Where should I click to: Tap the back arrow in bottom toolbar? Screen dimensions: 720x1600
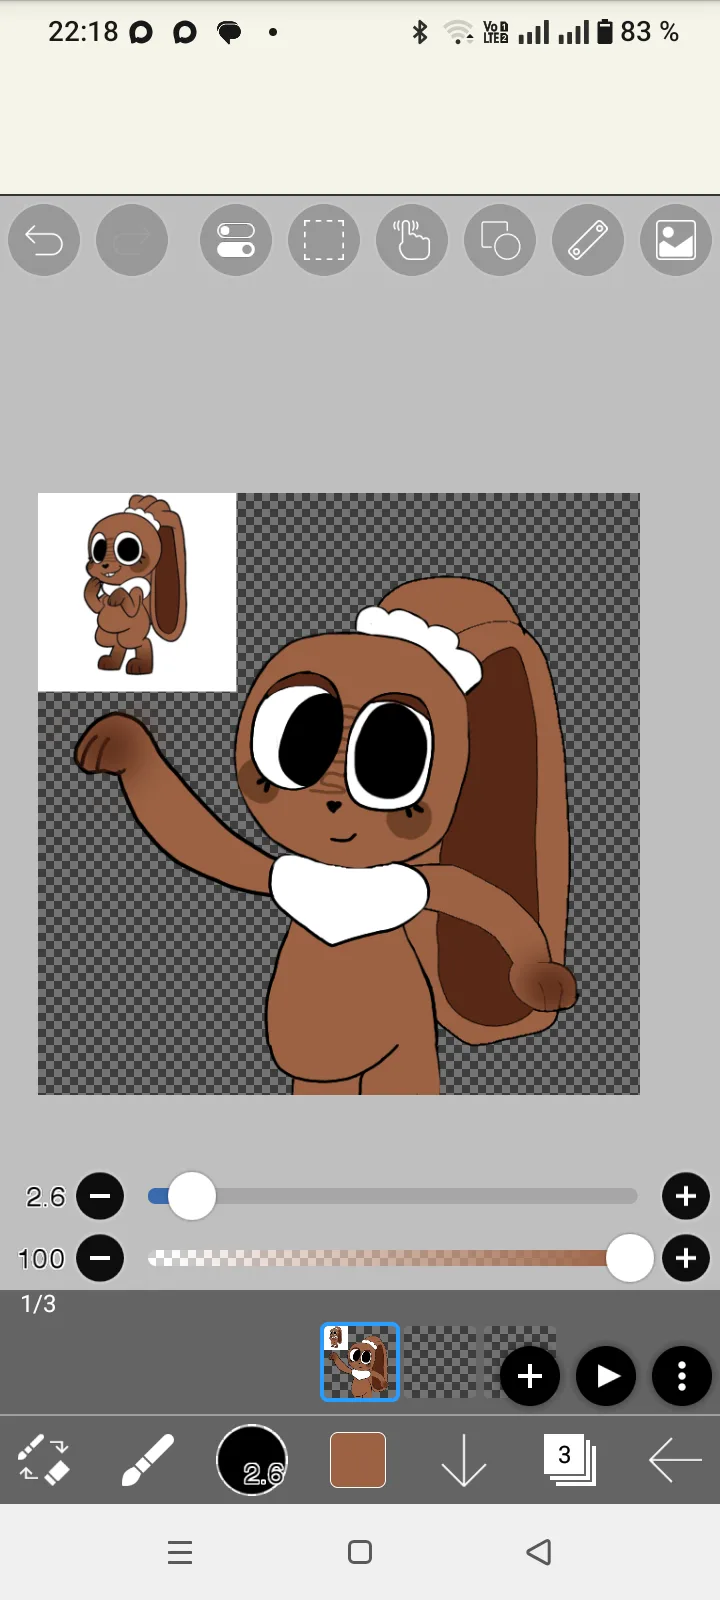coord(675,1460)
